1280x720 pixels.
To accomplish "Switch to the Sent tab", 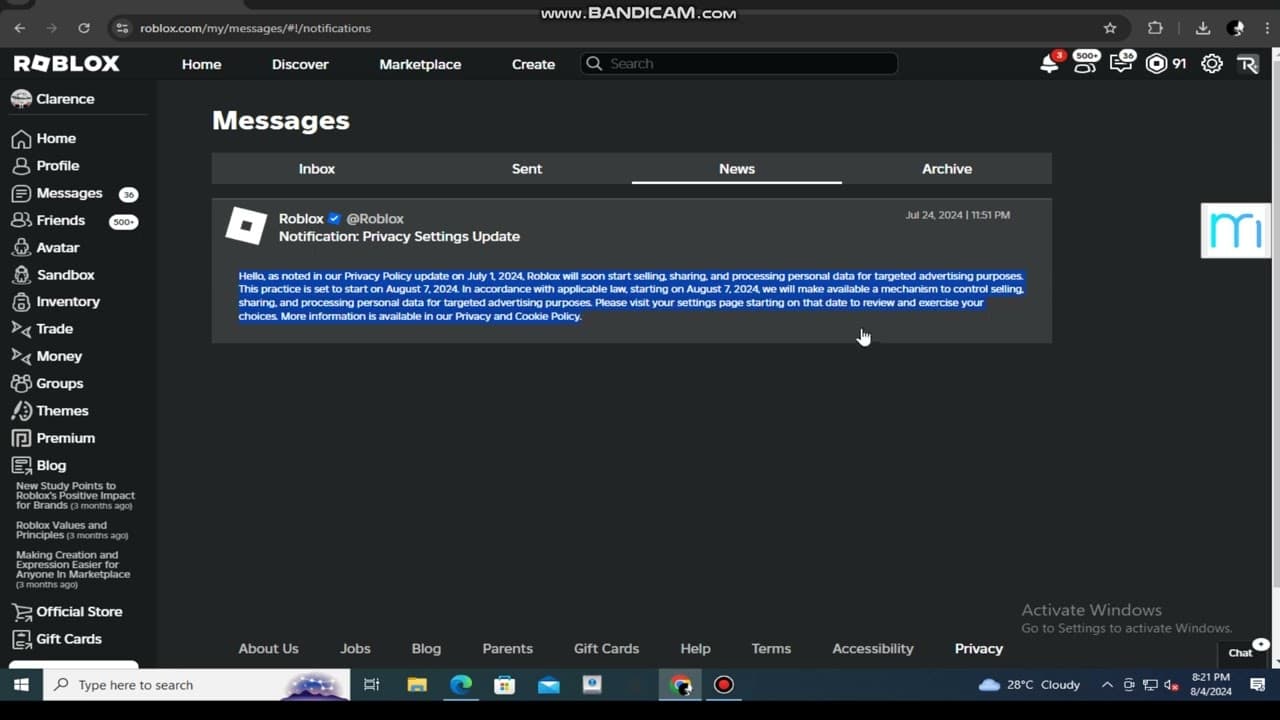I will pos(527,169).
